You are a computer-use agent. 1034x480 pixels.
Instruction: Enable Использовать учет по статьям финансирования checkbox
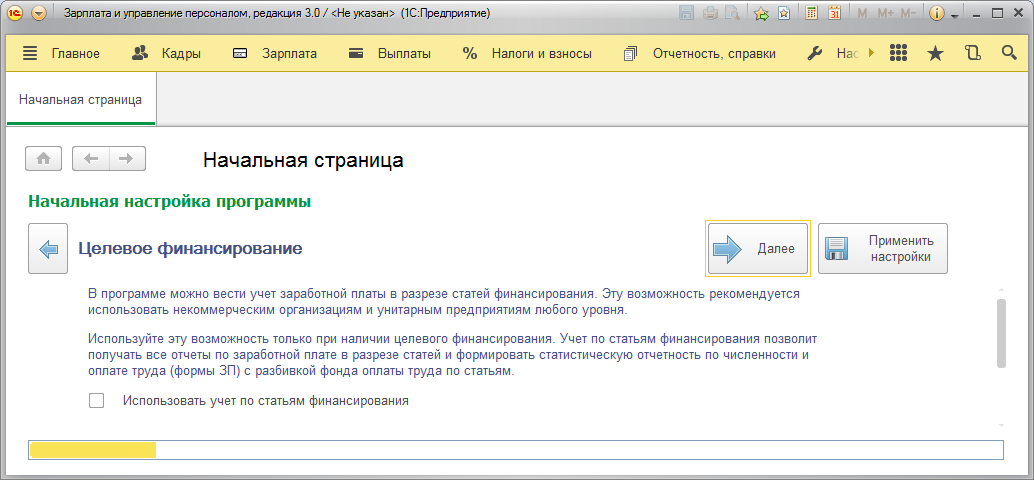(x=96, y=400)
